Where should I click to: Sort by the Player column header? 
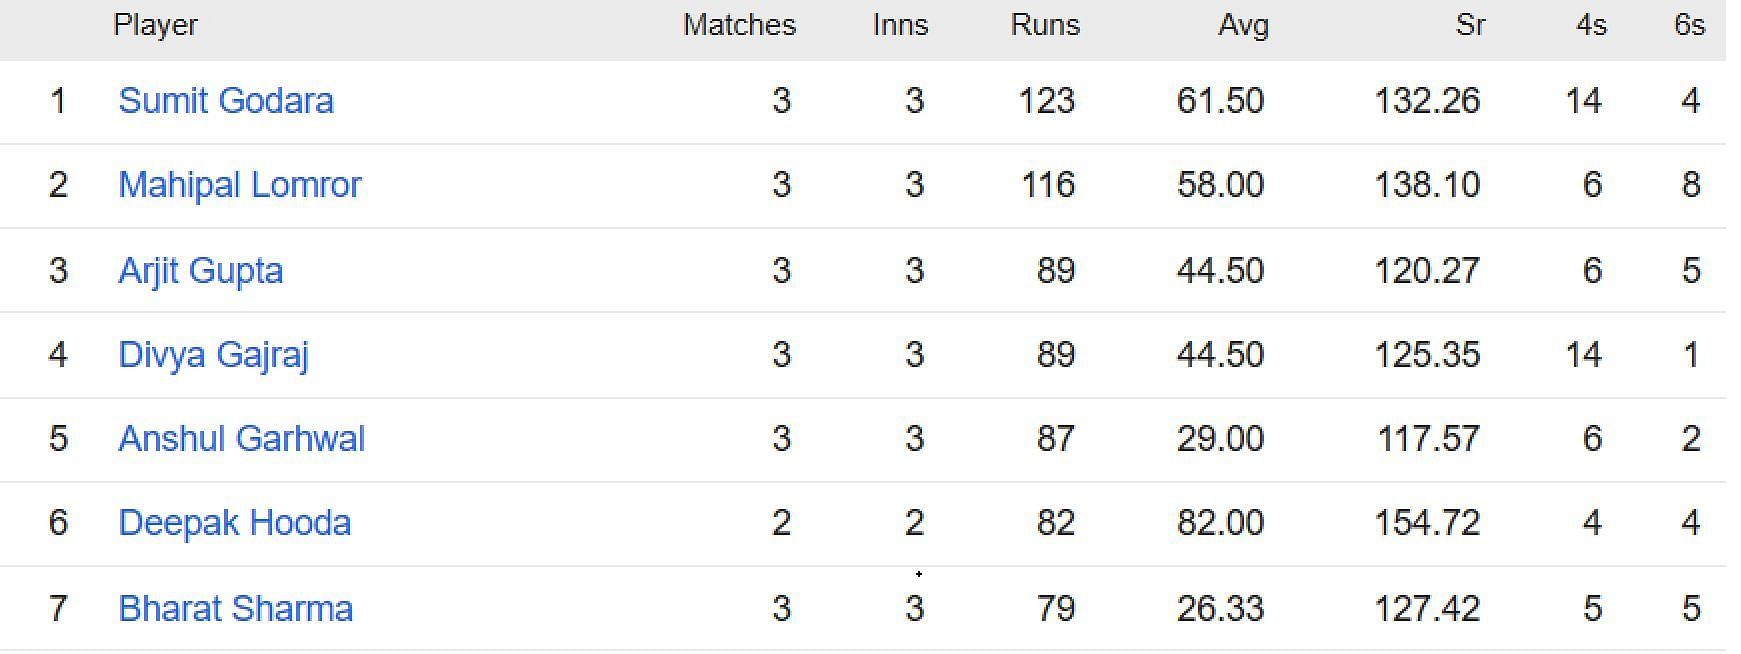156,25
